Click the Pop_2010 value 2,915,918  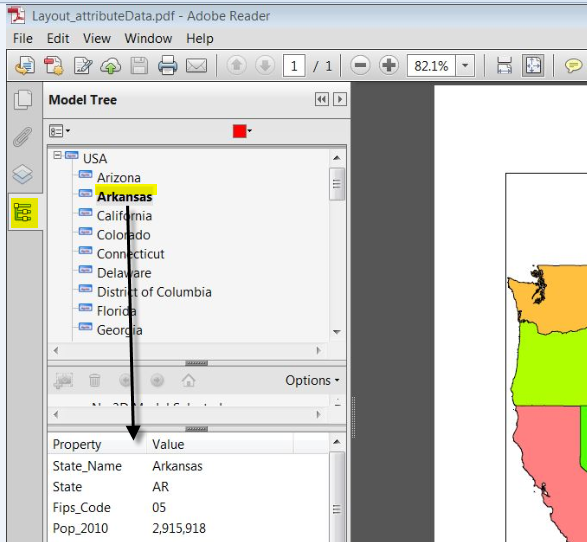pos(179,529)
